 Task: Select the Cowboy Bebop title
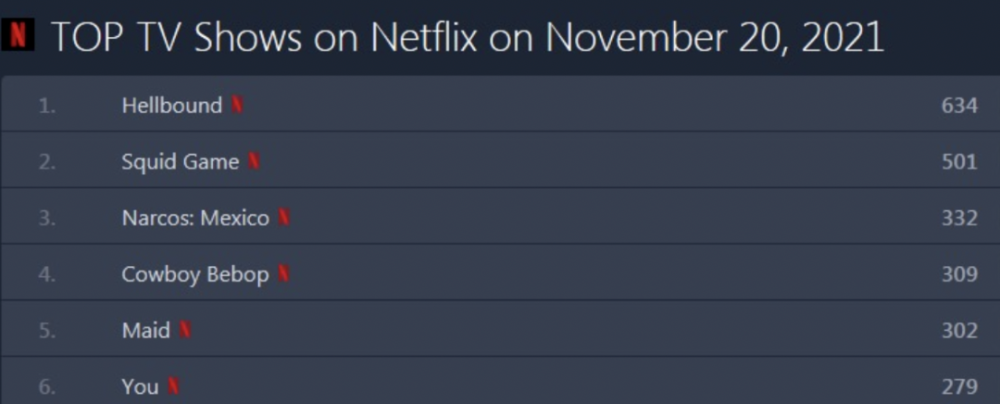pos(195,274)
